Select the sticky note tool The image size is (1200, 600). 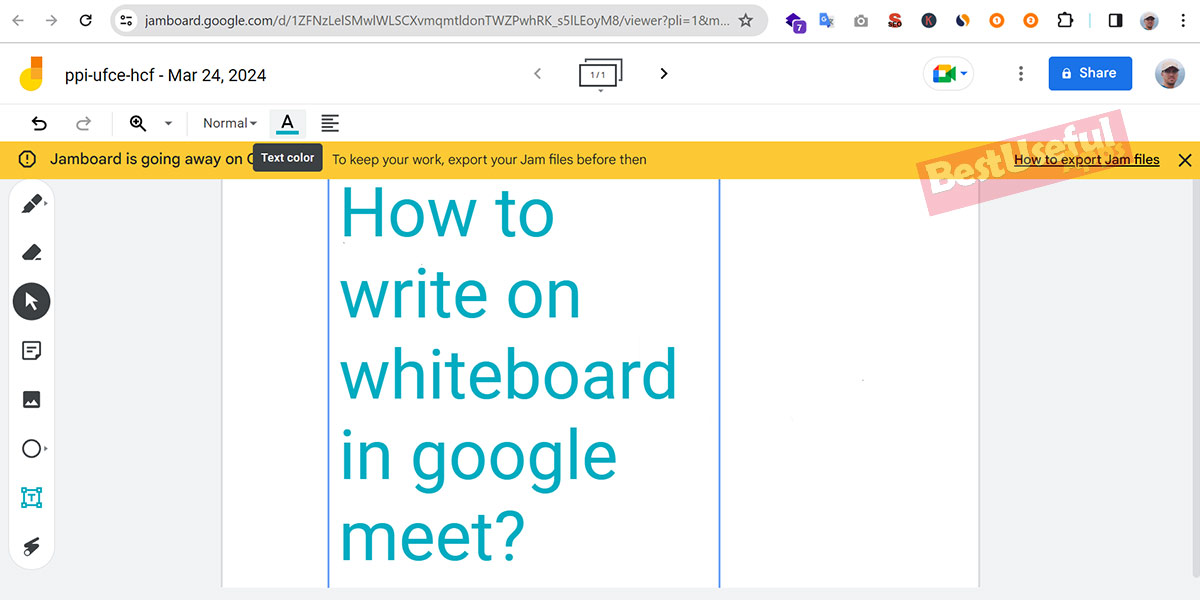[31, 350]
